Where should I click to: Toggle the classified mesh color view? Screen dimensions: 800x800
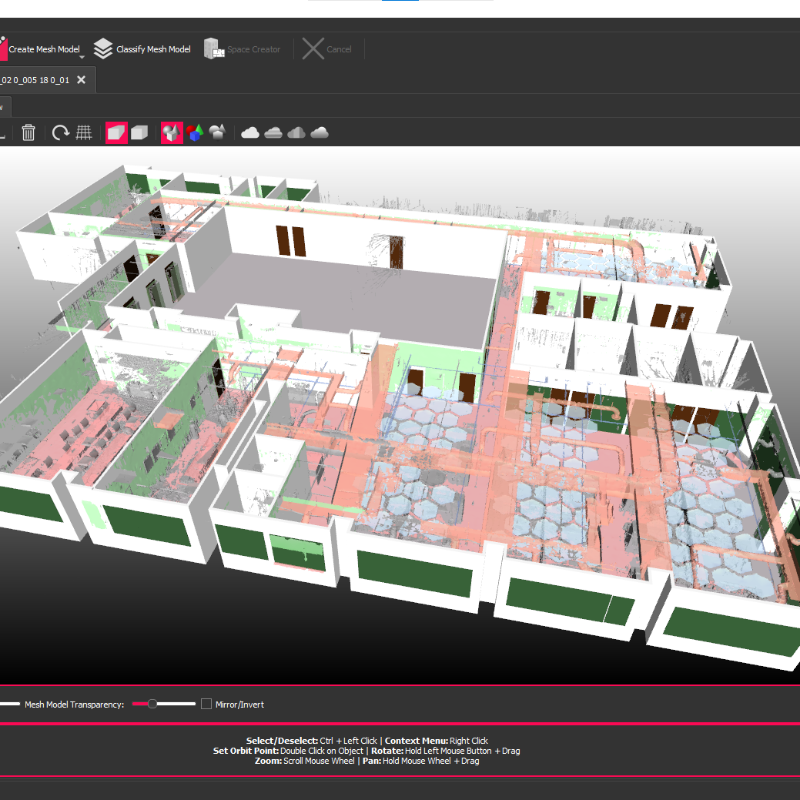point(217,131)
